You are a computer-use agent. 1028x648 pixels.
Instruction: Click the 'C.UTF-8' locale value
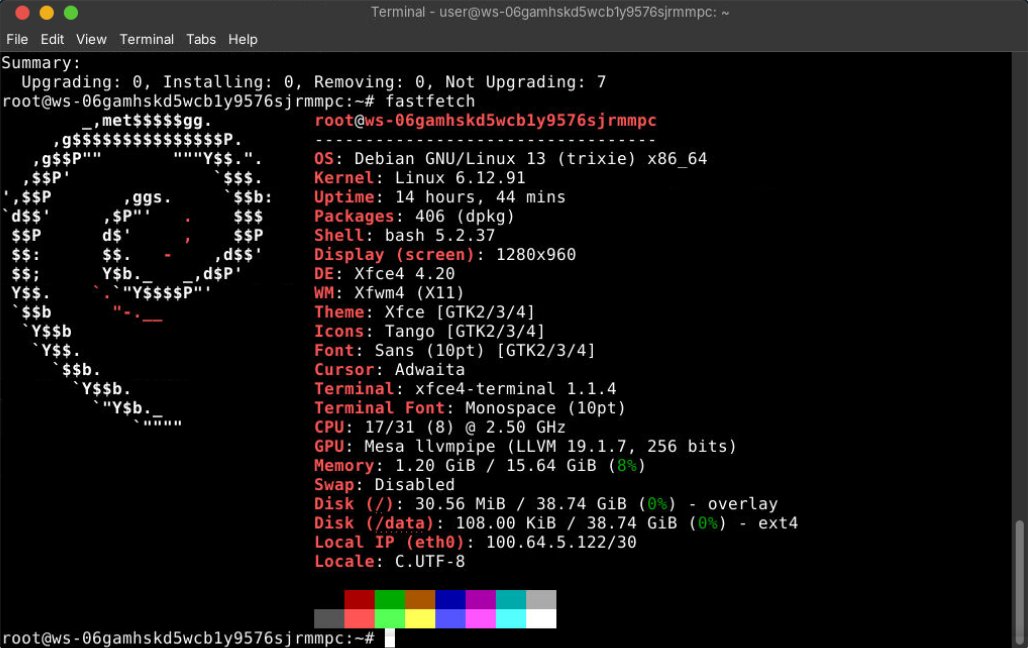[429, 561]
